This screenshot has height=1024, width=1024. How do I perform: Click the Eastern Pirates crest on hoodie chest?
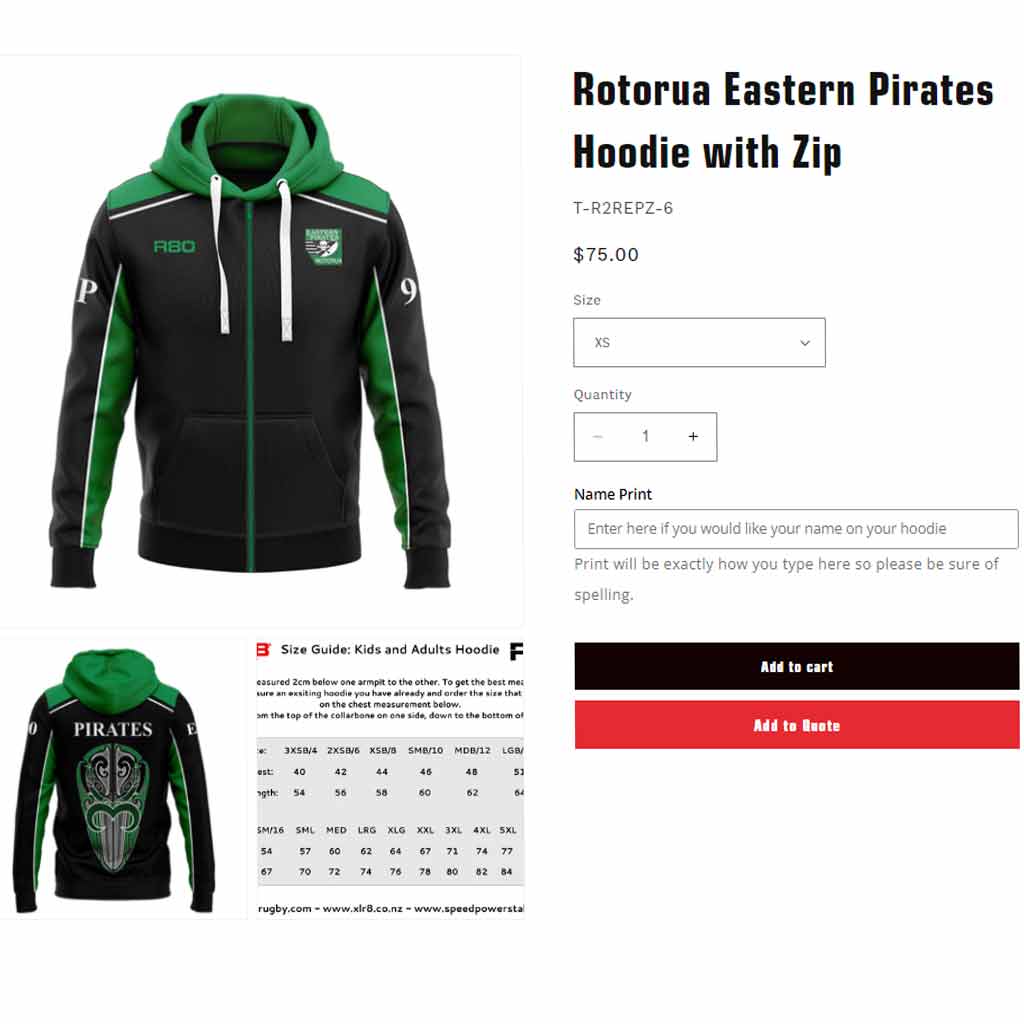tap(324, 246)
